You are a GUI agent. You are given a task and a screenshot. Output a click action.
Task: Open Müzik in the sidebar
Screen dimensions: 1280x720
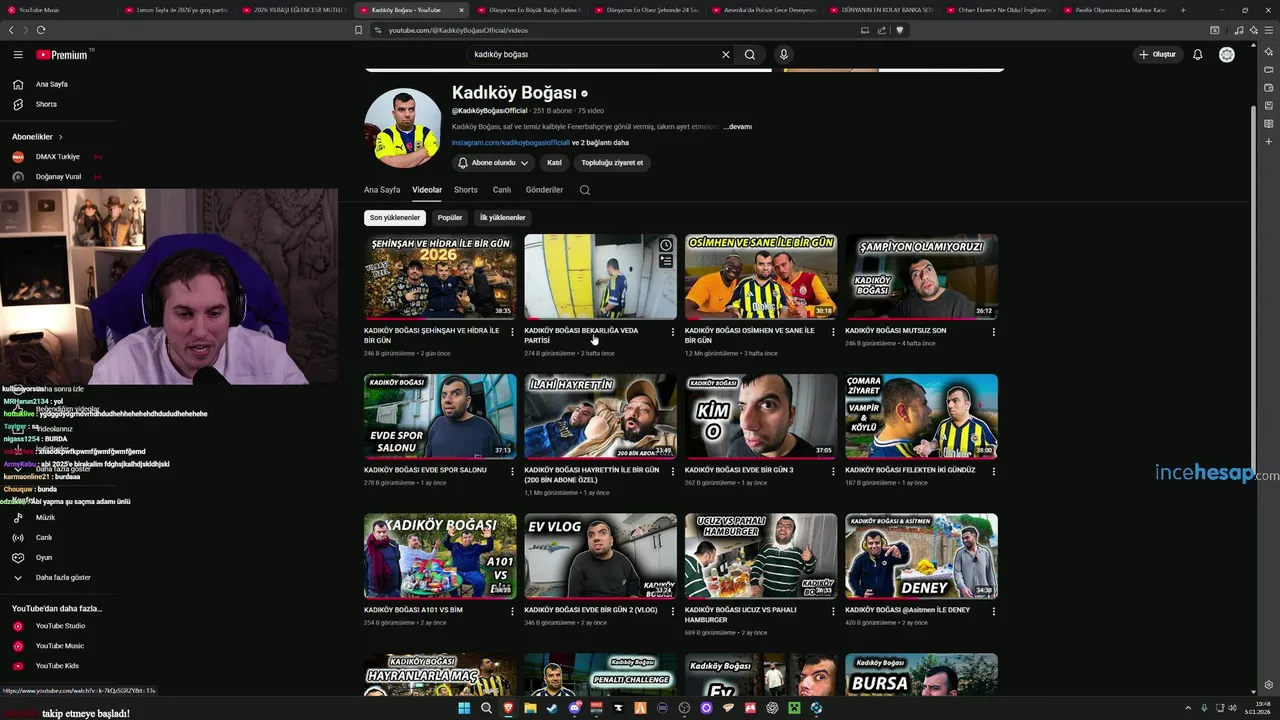[x=45, y=518]
